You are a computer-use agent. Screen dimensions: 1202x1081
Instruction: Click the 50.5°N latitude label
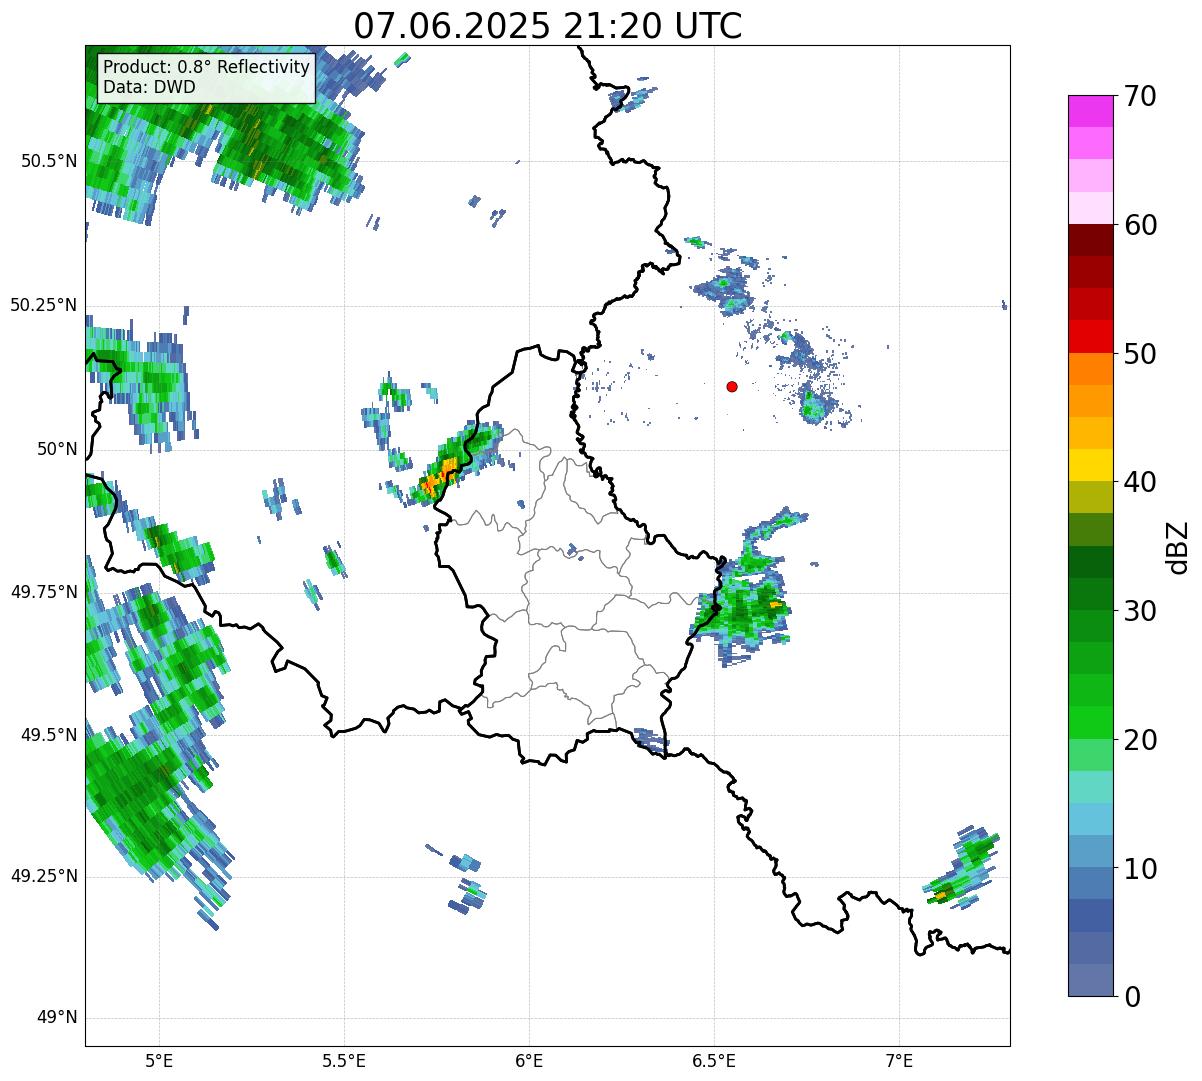[x=49, y=161]
